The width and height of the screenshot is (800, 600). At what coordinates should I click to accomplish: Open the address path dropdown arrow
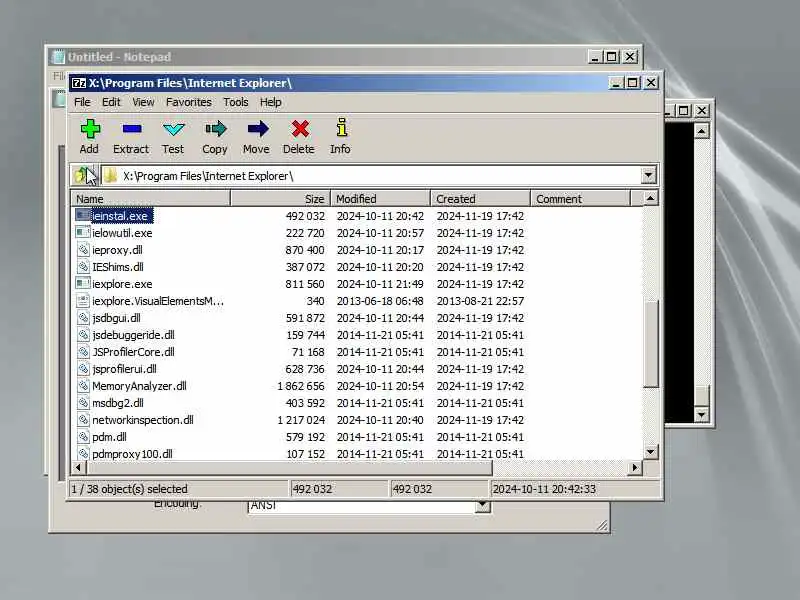pyautogui.click(x=648, y=176)
